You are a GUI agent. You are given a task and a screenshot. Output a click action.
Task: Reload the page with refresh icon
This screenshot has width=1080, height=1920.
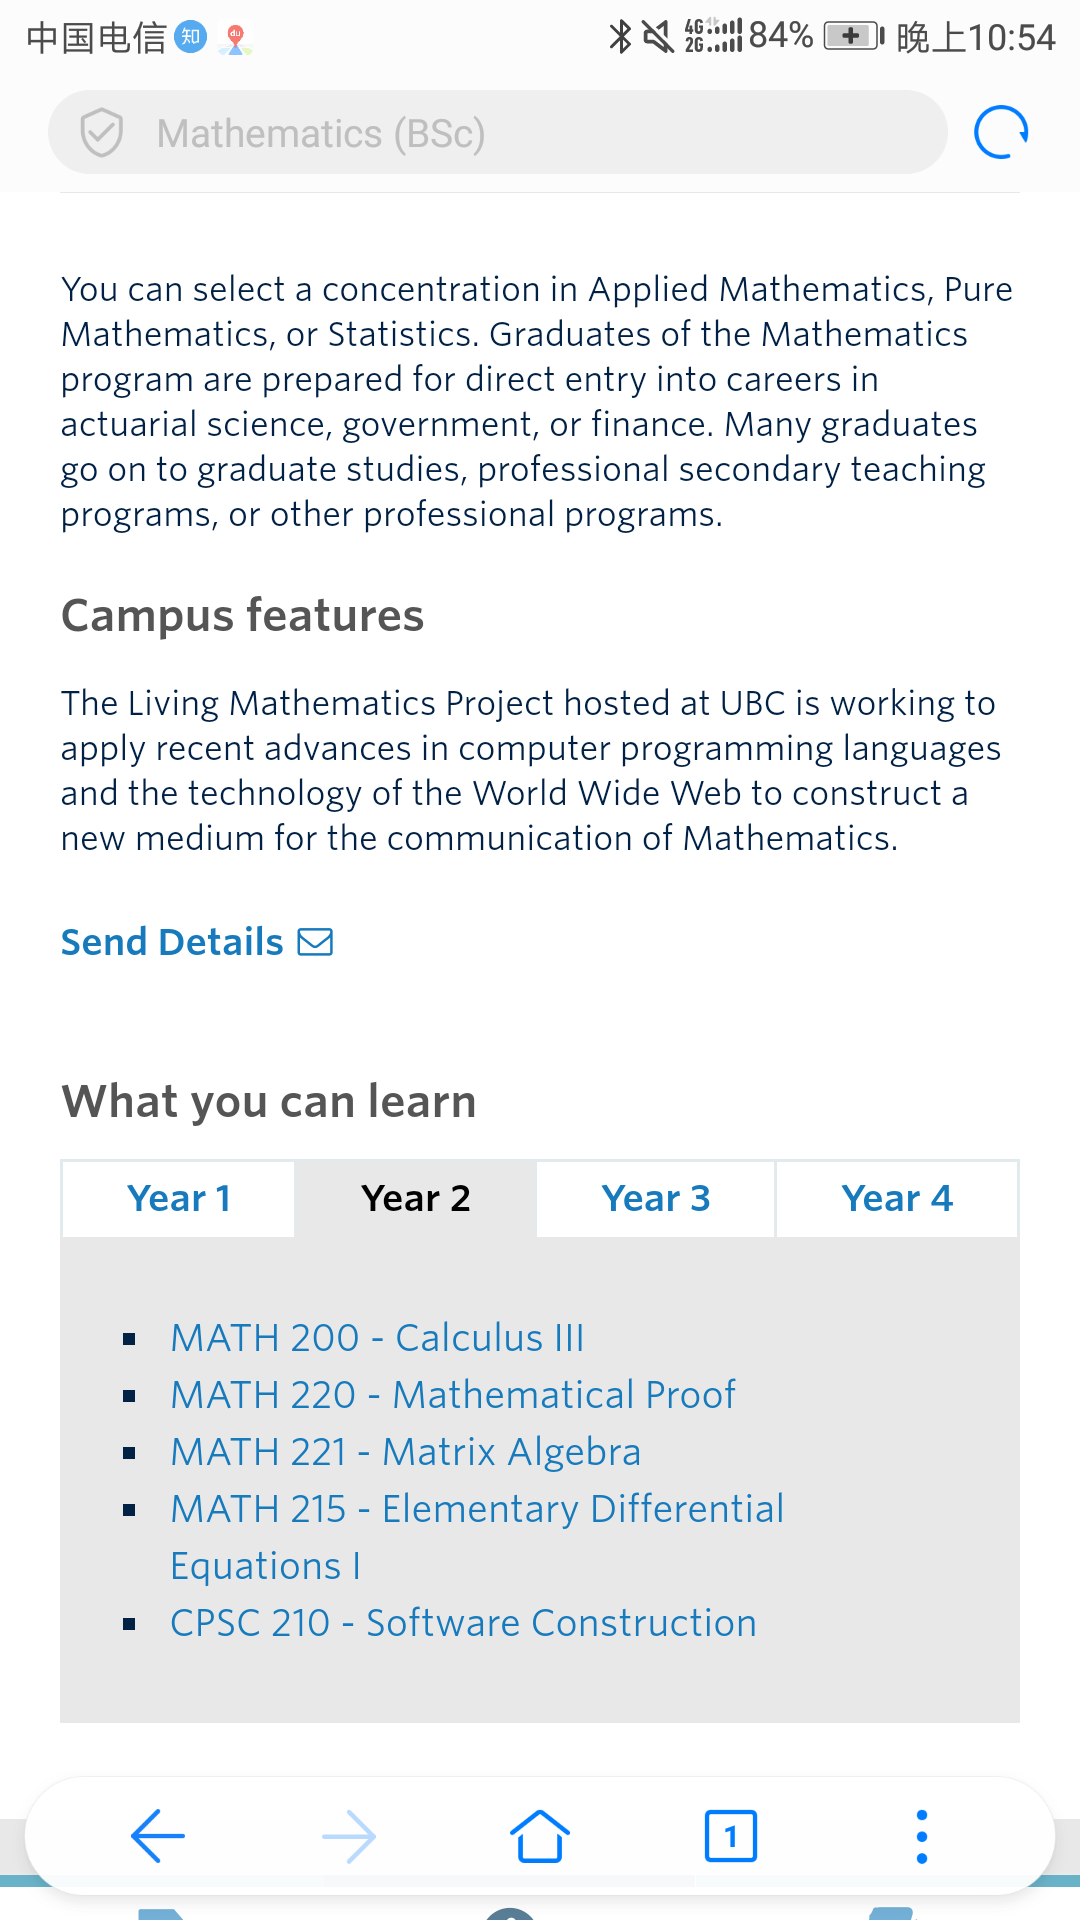[x=1001, y=132]
